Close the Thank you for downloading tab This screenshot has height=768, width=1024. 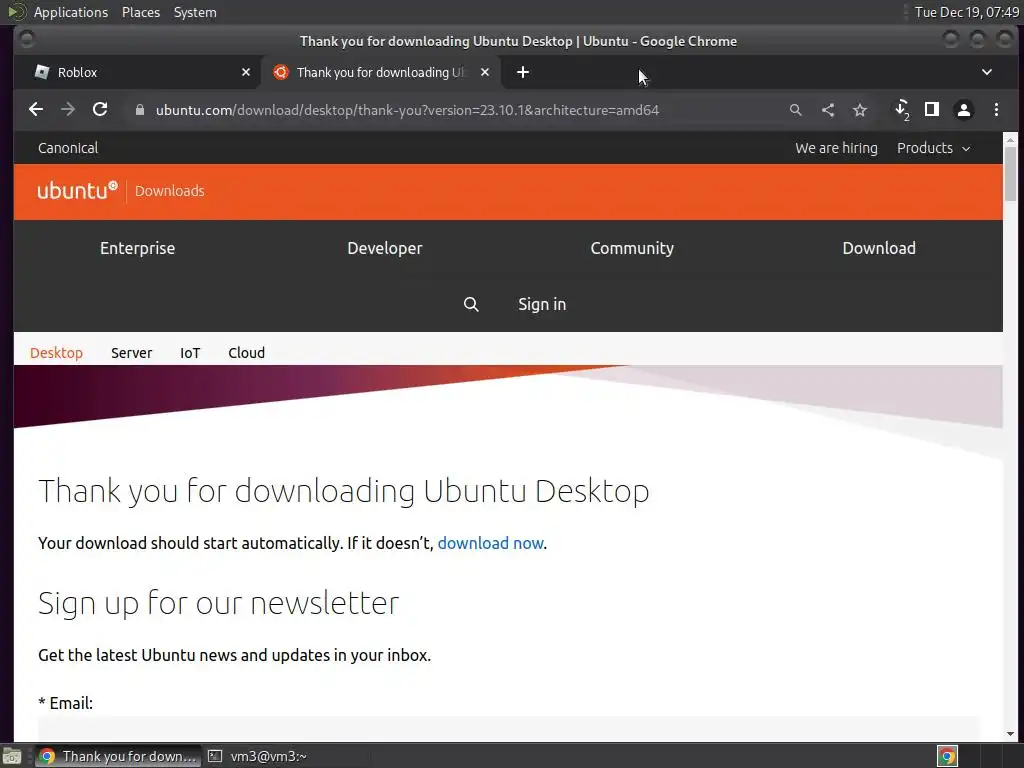485,72
